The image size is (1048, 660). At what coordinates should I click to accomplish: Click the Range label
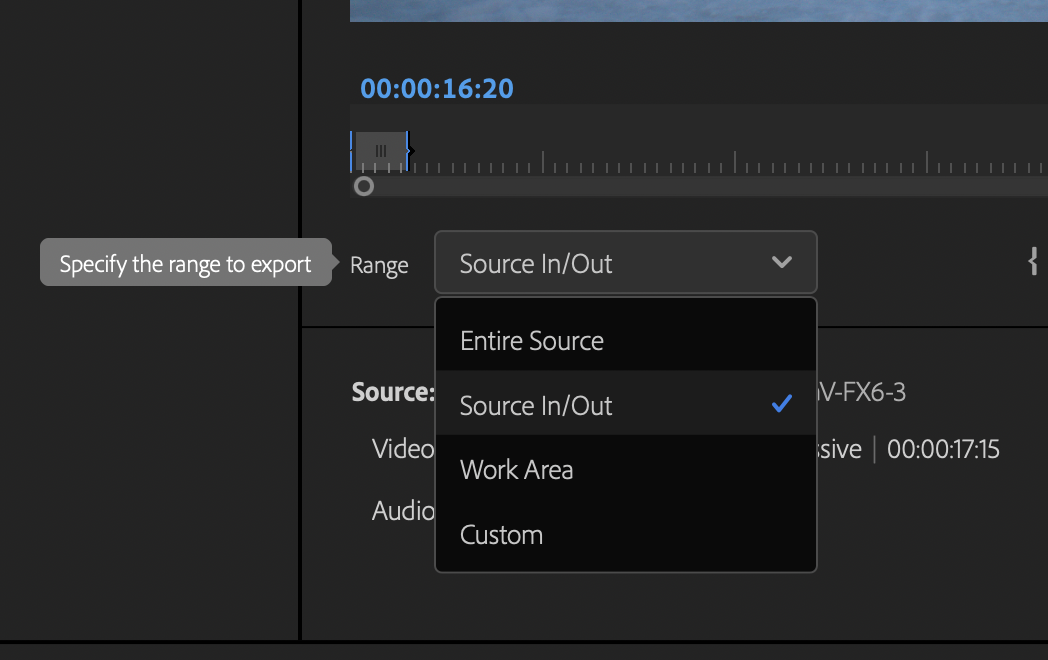(x=378, y=264)
